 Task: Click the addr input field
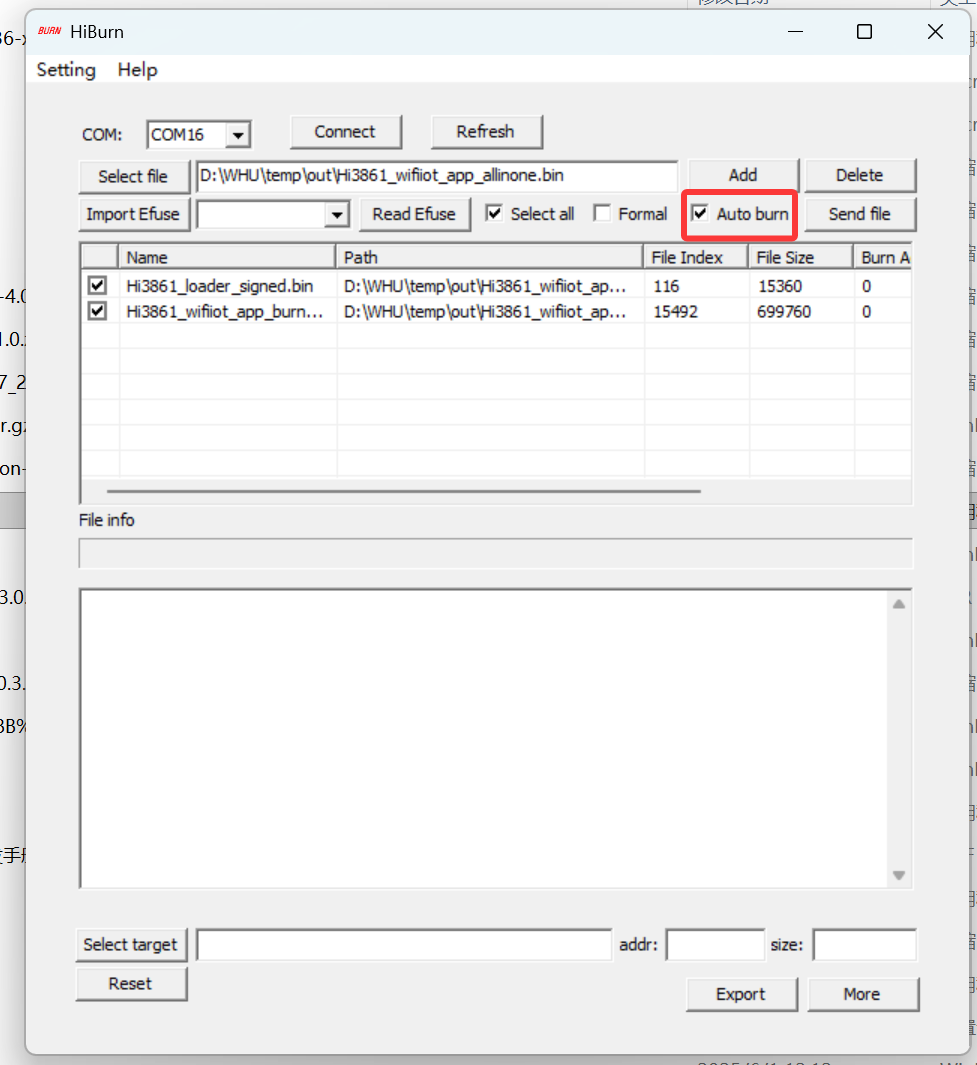pos(715,945)
